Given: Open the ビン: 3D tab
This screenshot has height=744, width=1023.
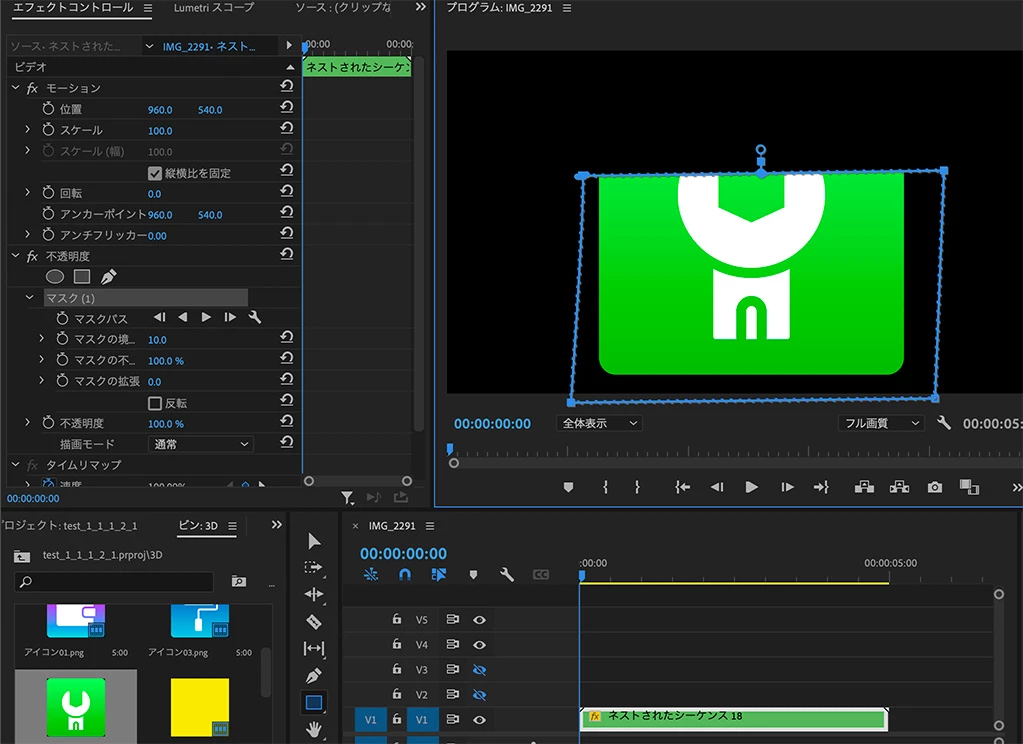Looking at the screenshot, I should 198,526.
